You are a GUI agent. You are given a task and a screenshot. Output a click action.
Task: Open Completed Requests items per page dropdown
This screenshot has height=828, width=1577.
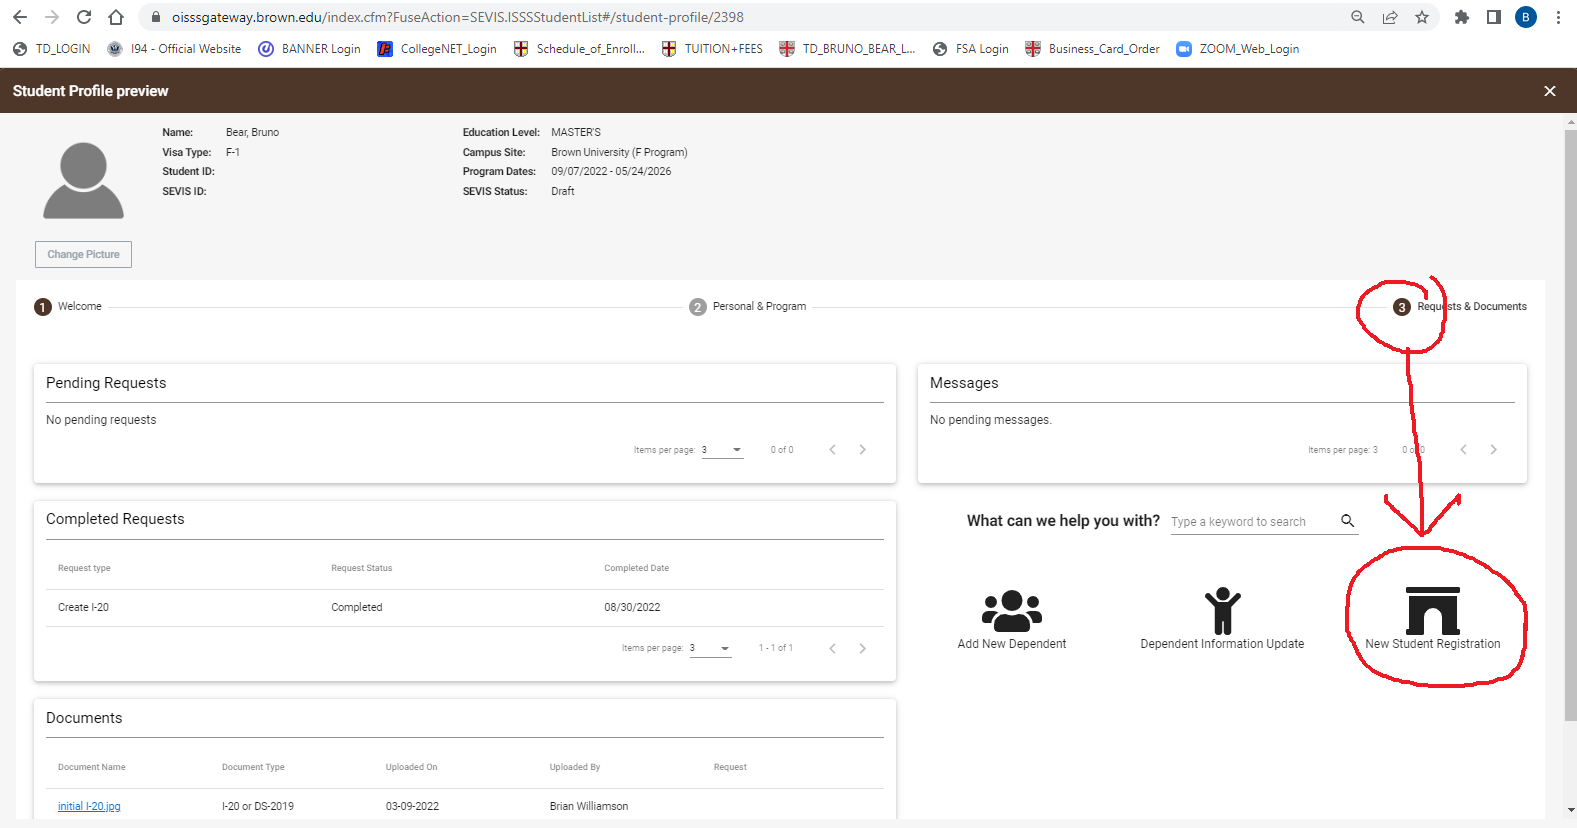710,649
